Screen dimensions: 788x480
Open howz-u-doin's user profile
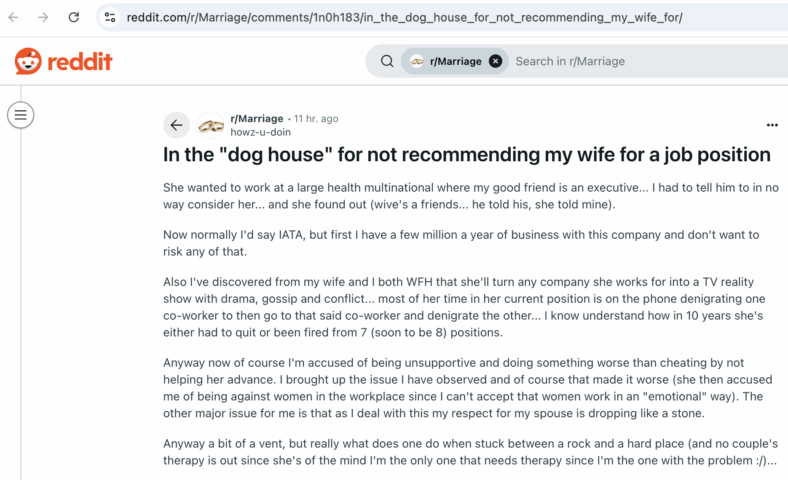pyautogui.click(x=260, y=132)
